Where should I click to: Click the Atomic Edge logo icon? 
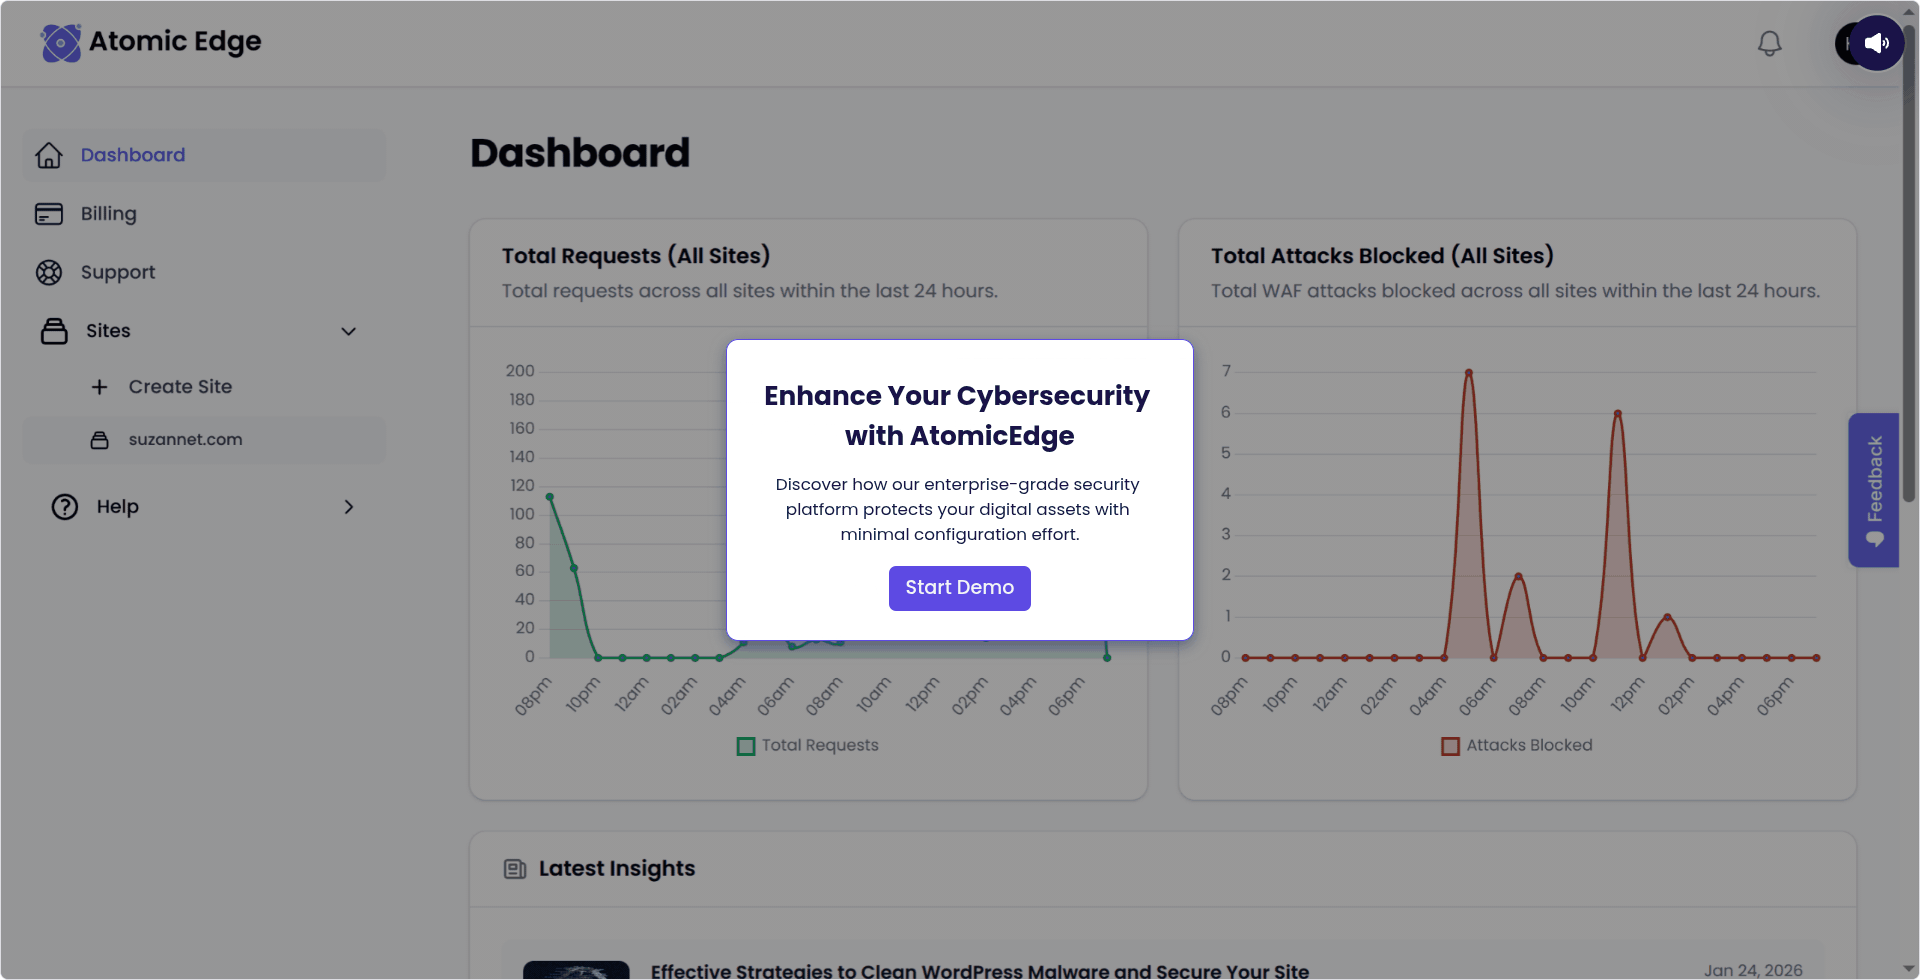pos(60,43)
